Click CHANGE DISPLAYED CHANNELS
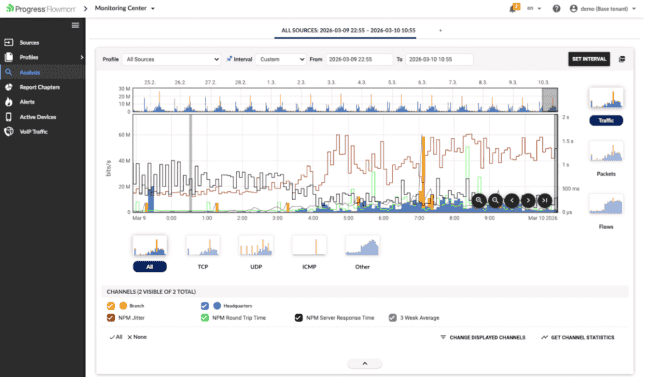This screenshot has height=377, width=670. tap(483, 337)
